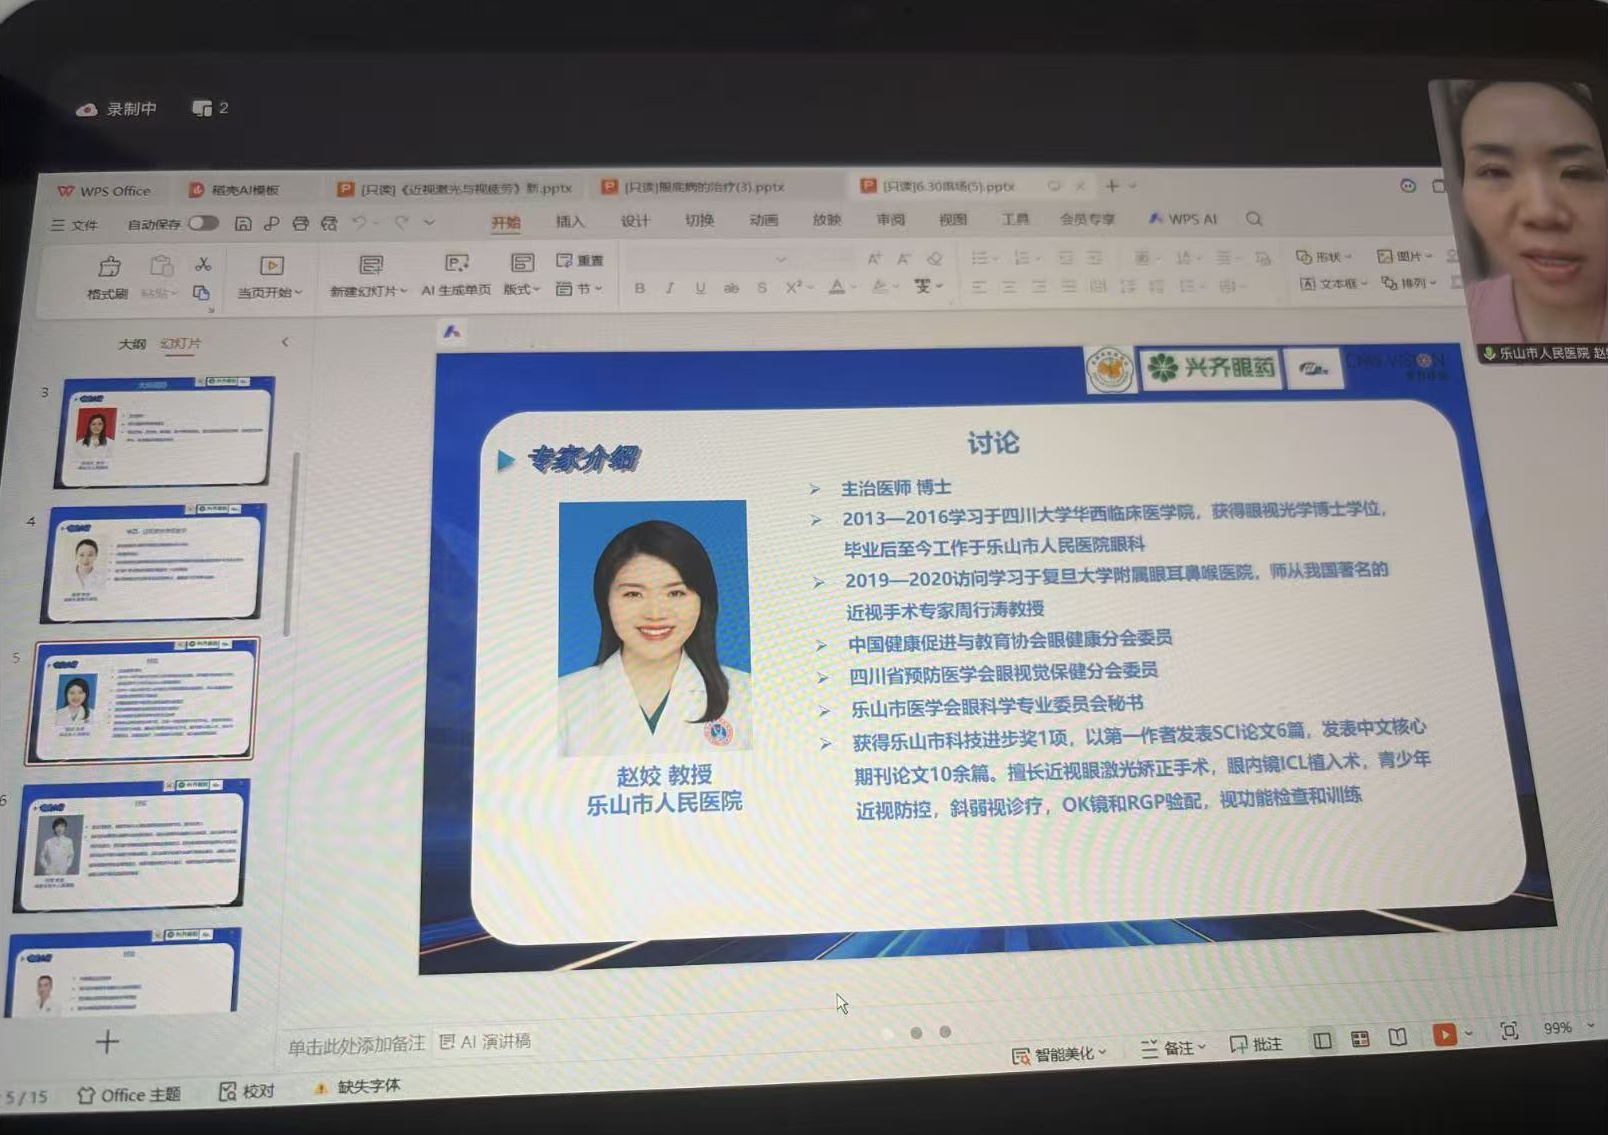Click the Save icon in quick access bar
The image size is (1608, 1135).
tap(243, 223)
